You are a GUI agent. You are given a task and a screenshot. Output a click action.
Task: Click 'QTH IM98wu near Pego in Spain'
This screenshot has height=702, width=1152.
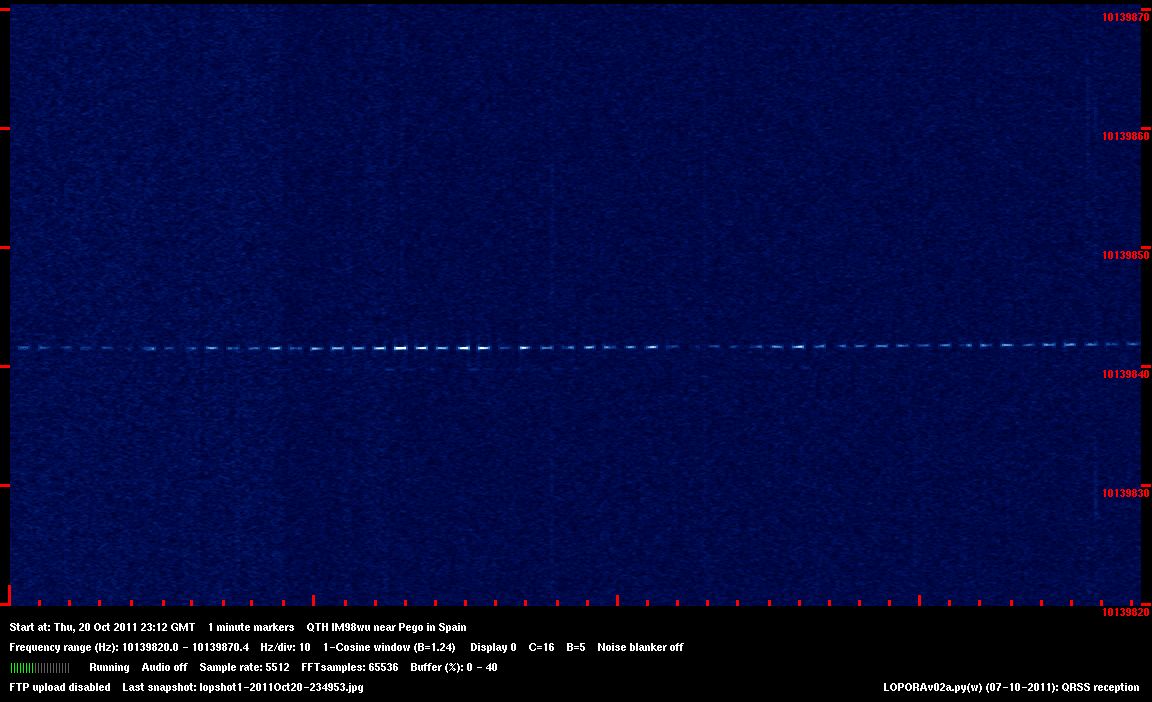click(x=386, y=627)
